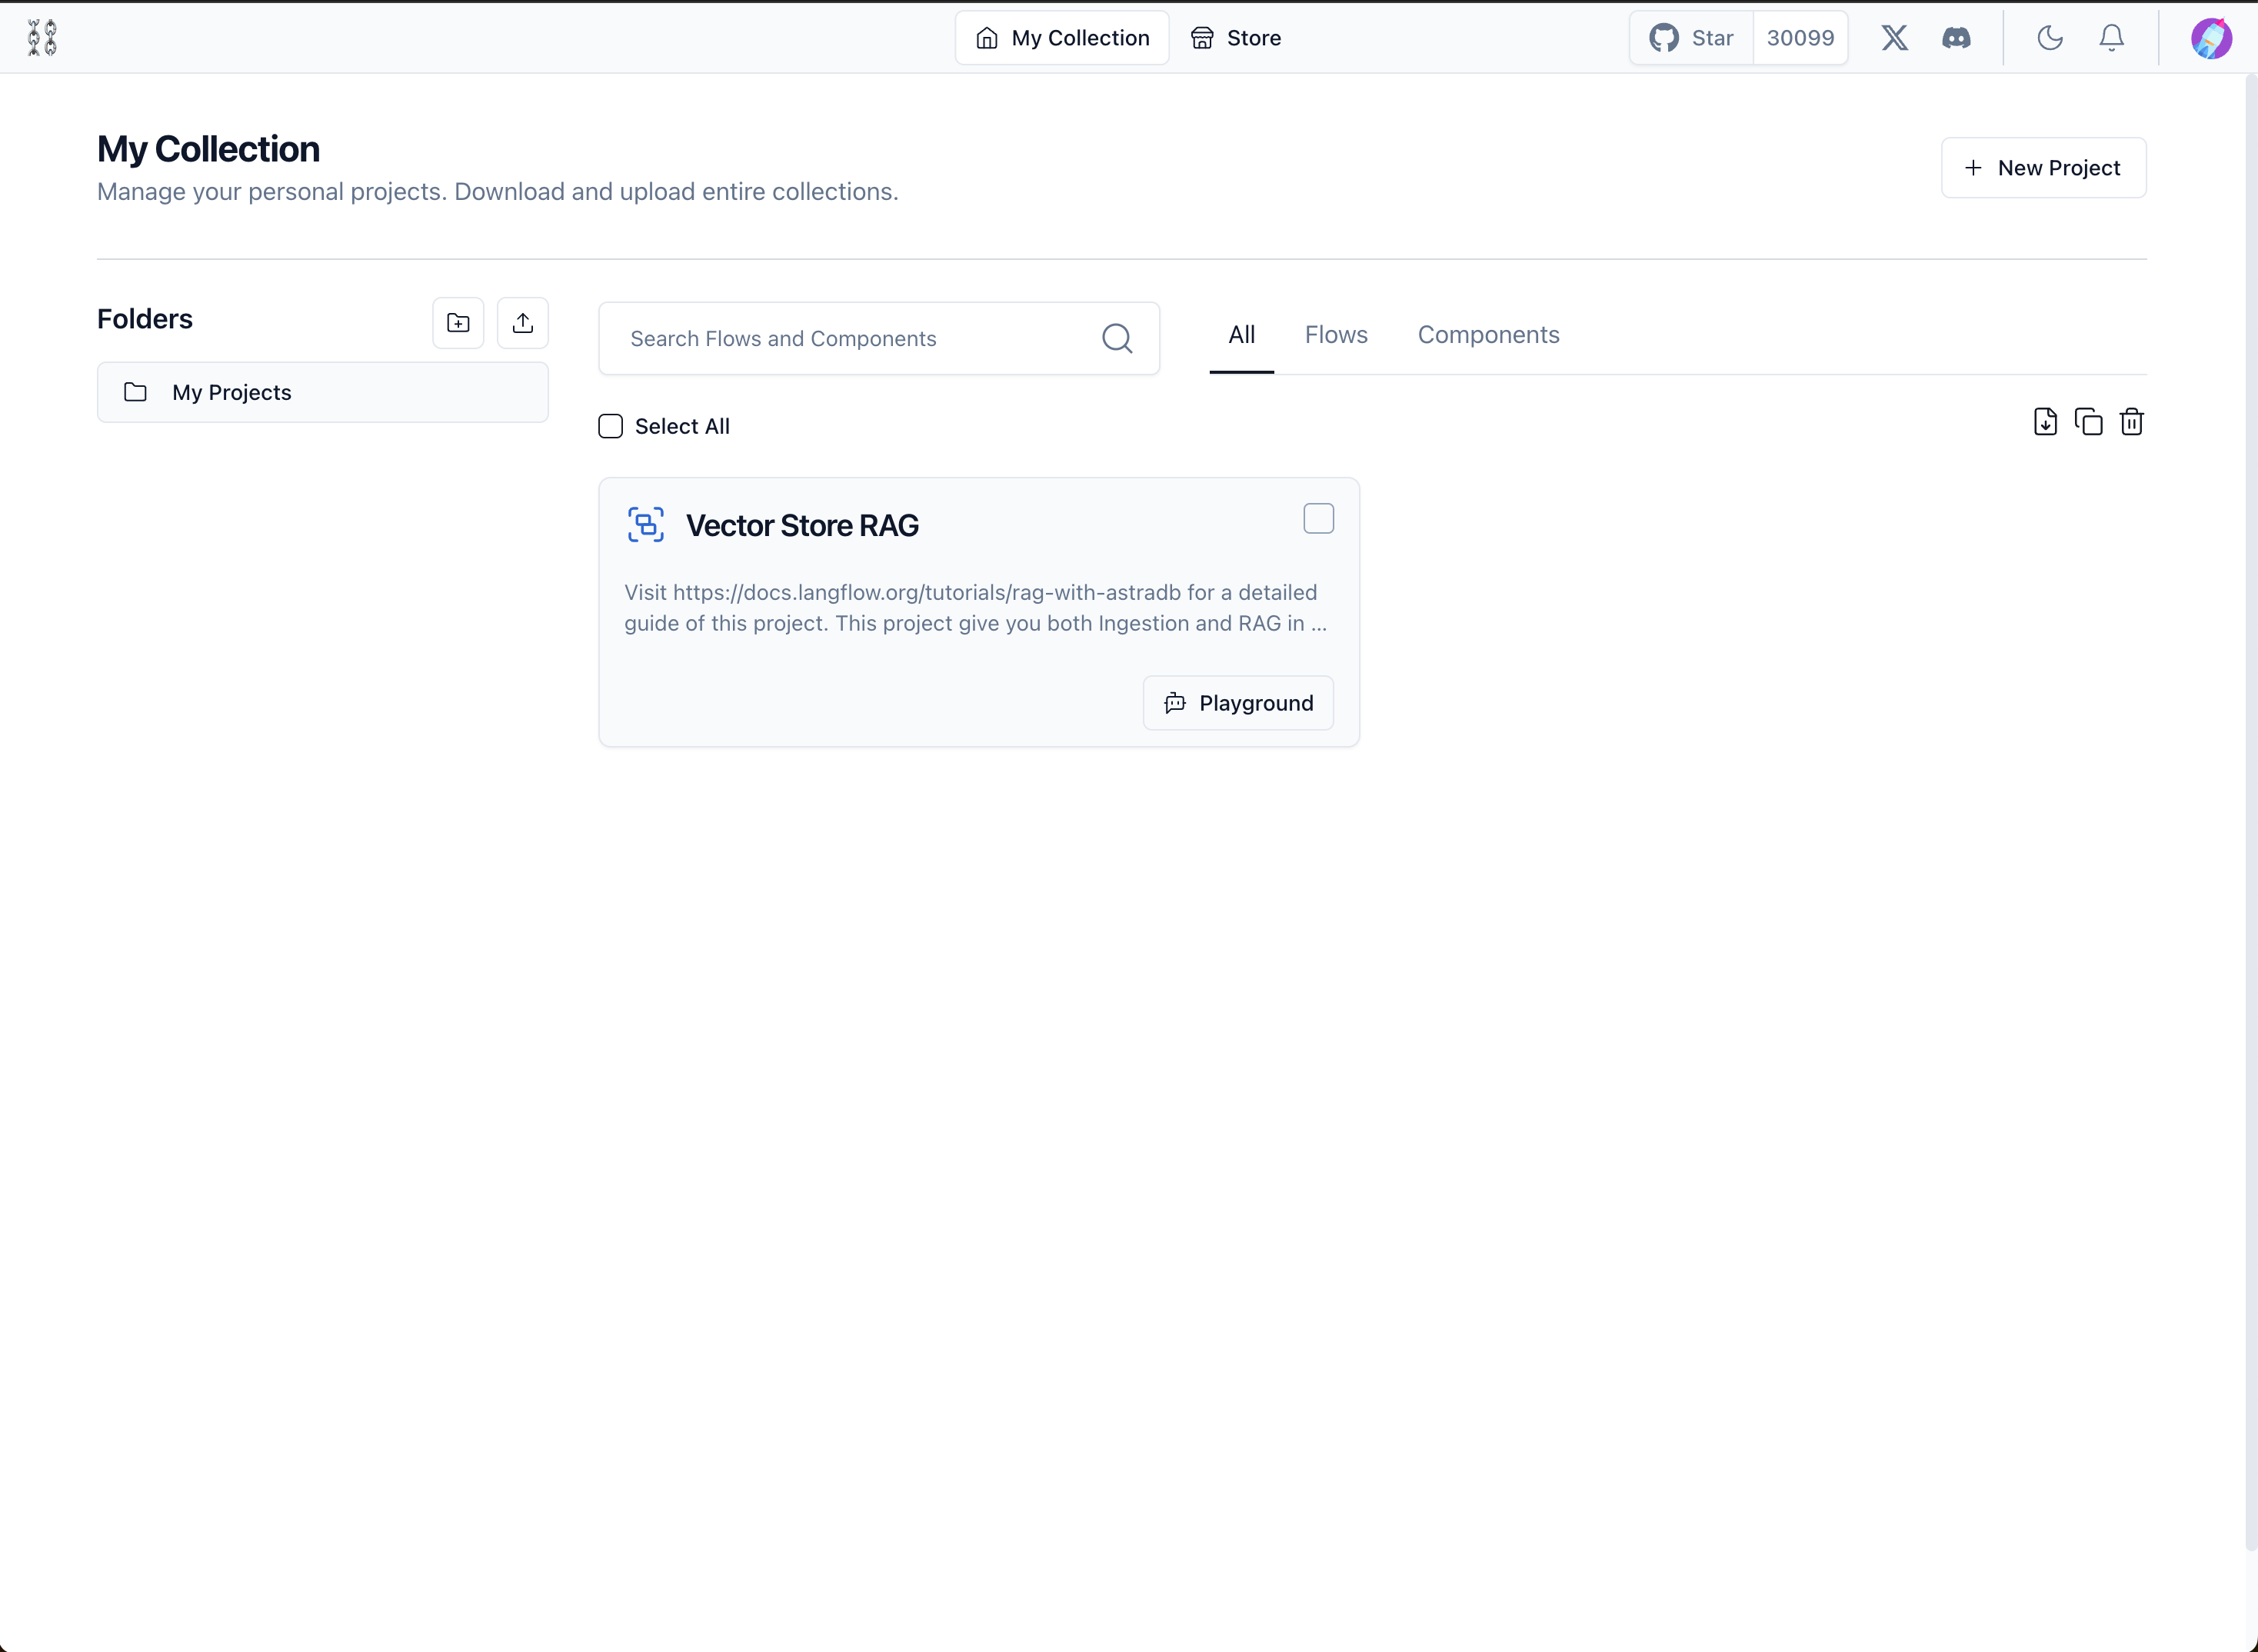Click the download selected items icon
Image resolution: width=2258 pixels, height=1652 pixels.
2045,422
